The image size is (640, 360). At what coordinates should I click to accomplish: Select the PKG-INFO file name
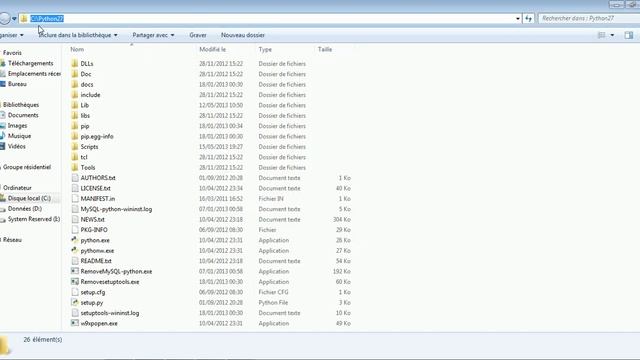click(x=94, y=230)
